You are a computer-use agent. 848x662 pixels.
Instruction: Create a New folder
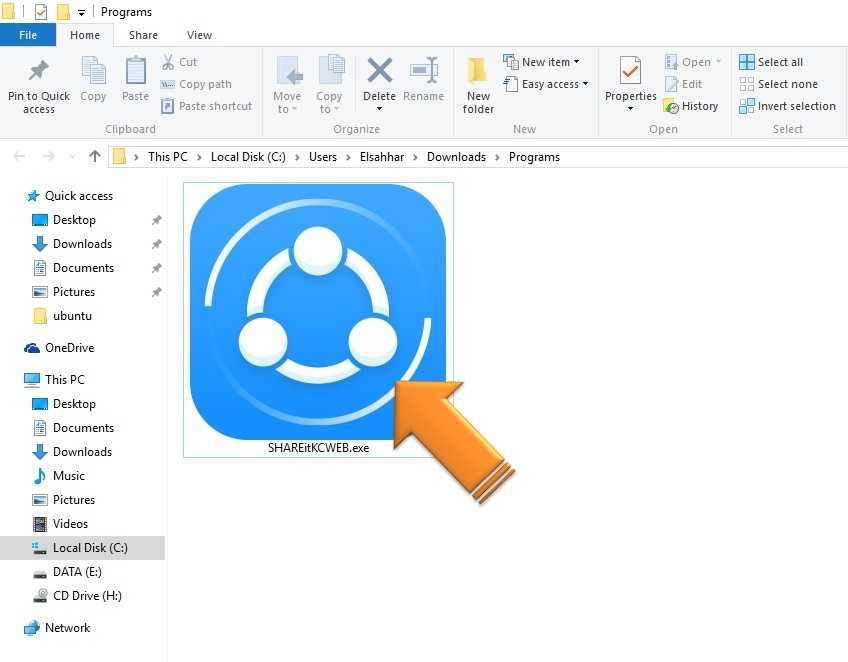coord(478,85)
